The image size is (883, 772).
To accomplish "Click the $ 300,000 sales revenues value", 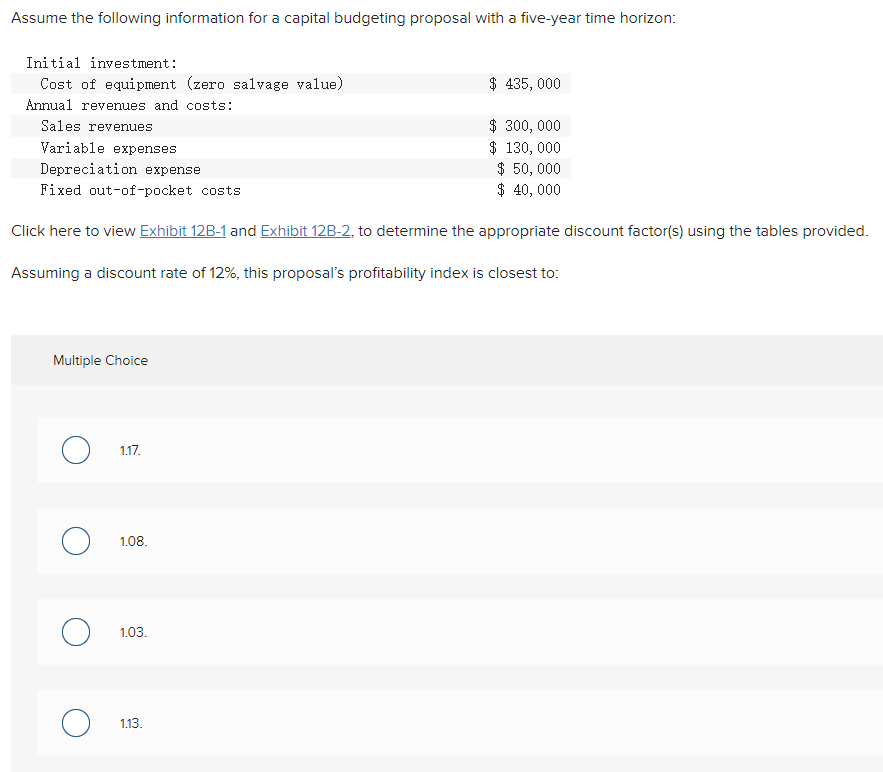I will tap(525, 126).
